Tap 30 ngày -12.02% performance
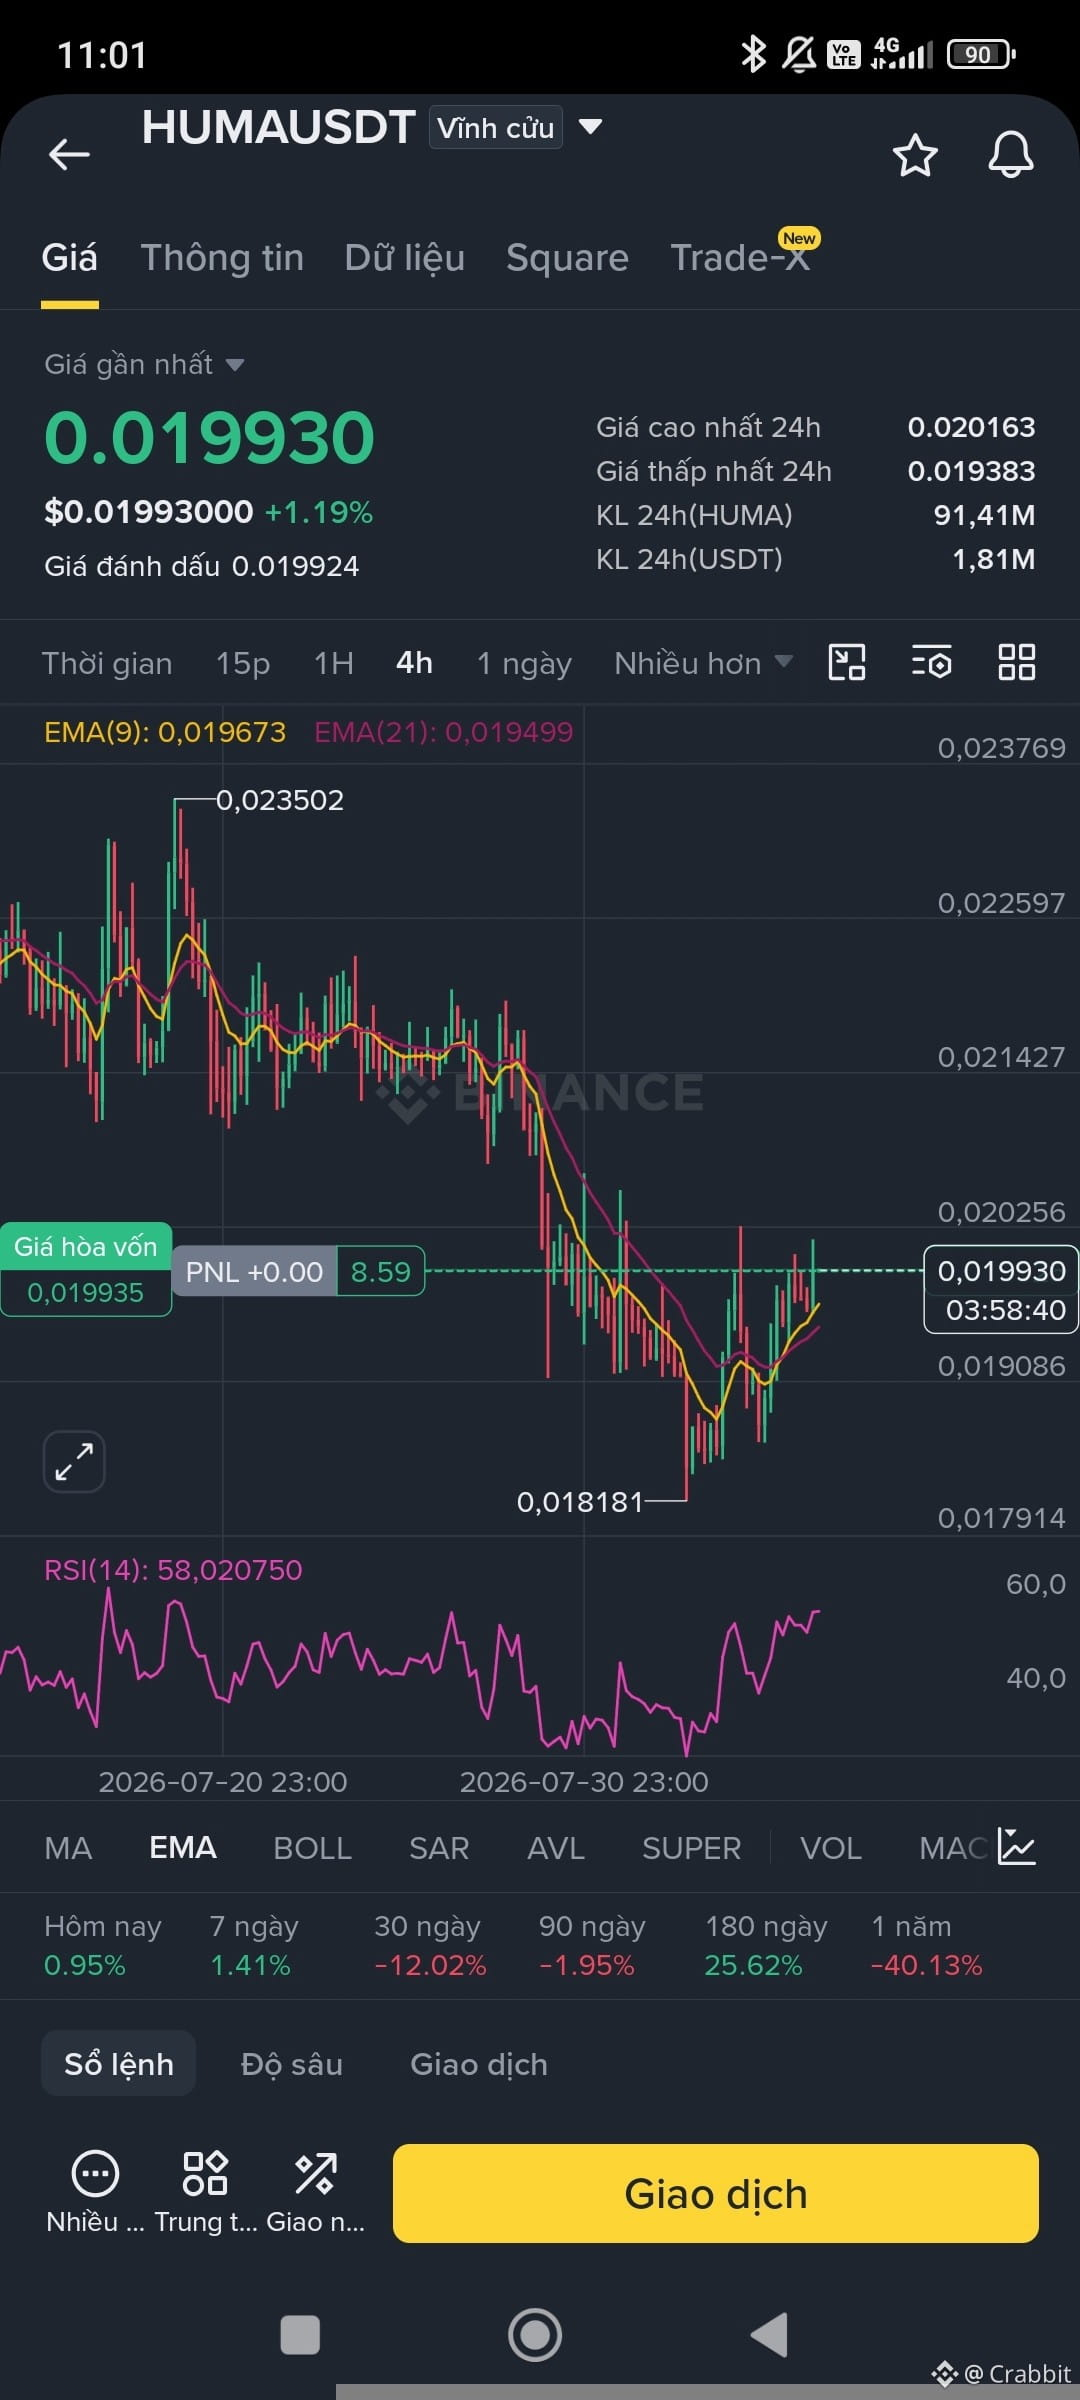 coord(430,1945)
